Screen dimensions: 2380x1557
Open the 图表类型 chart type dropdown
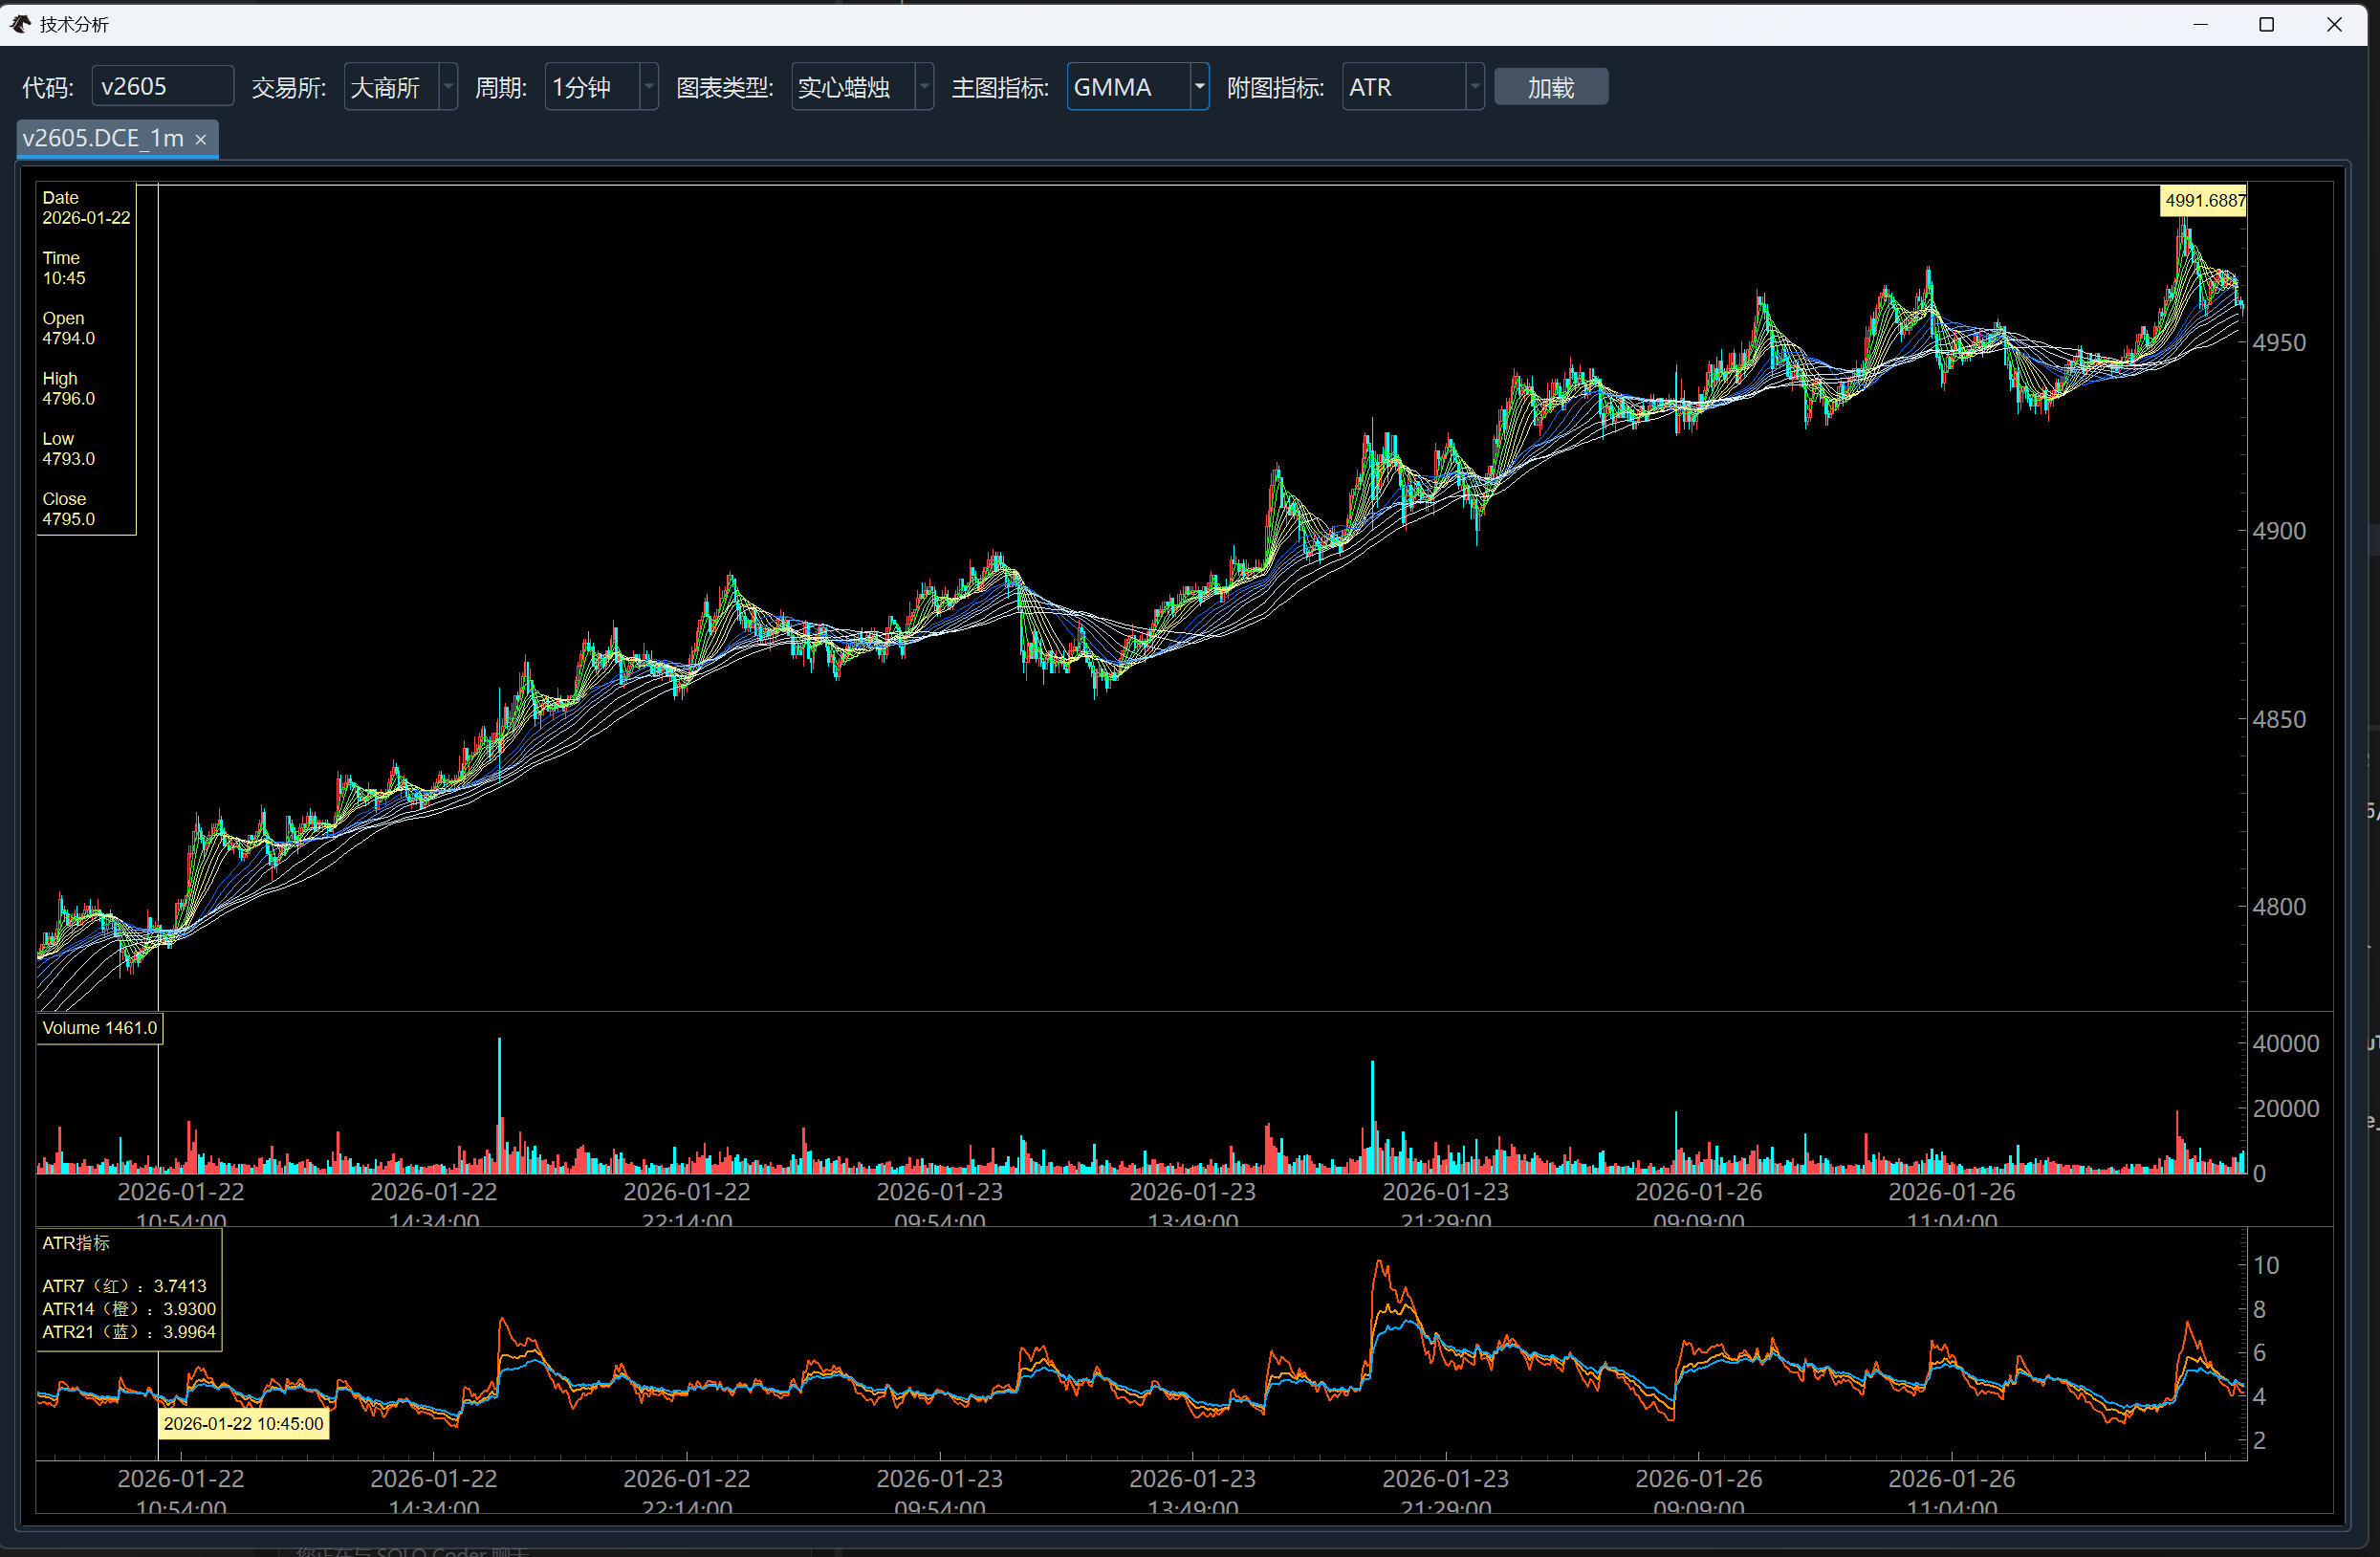tap(862, 87)
